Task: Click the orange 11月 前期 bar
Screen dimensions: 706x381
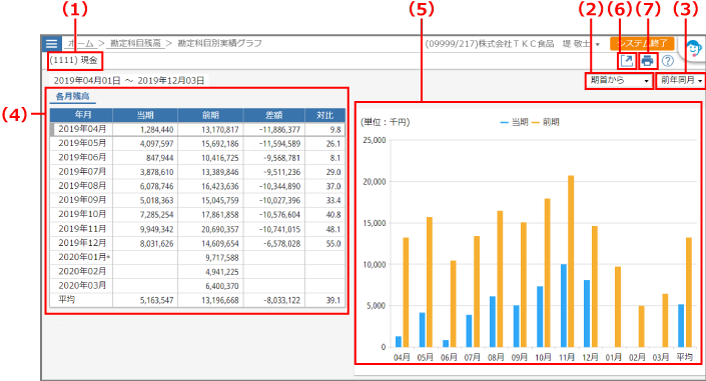Action: coord(571,261)
